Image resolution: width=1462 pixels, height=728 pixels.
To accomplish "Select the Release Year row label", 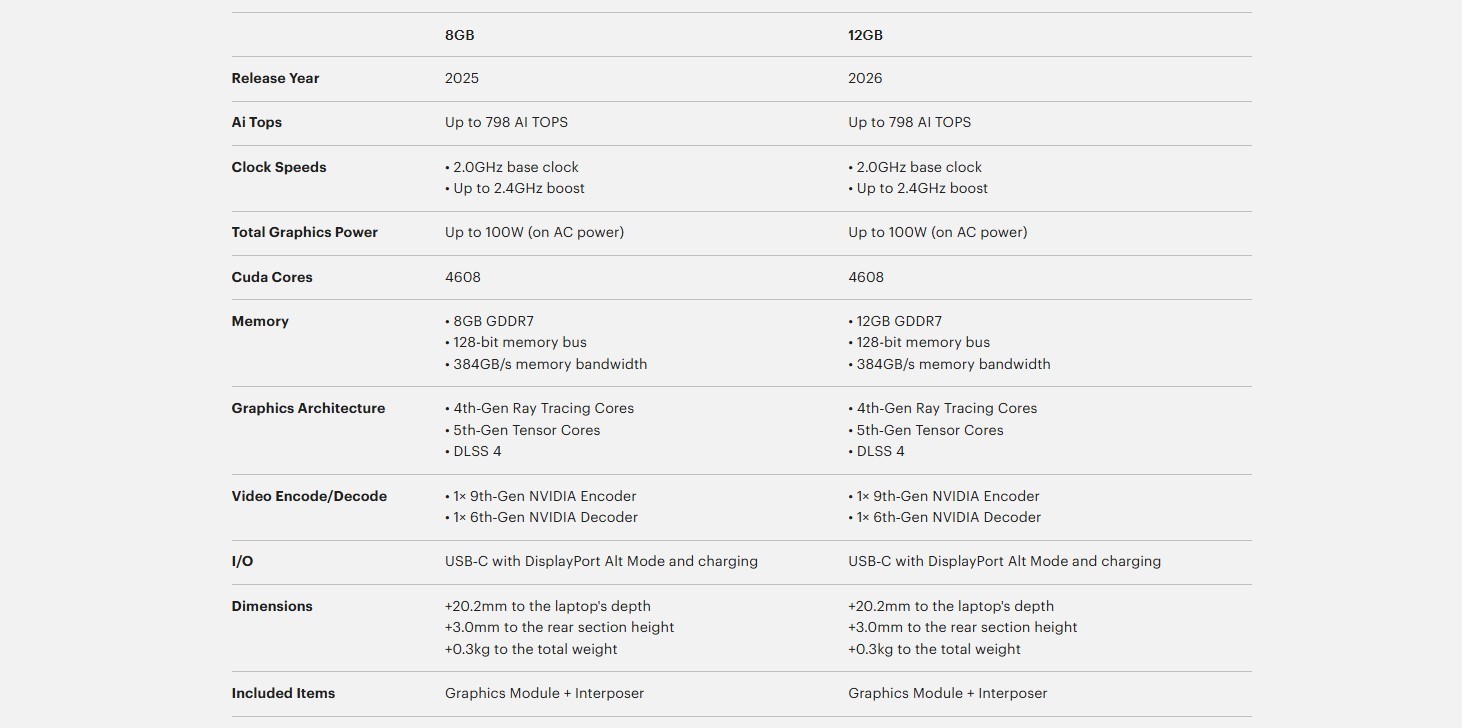I will click(275, 78).
